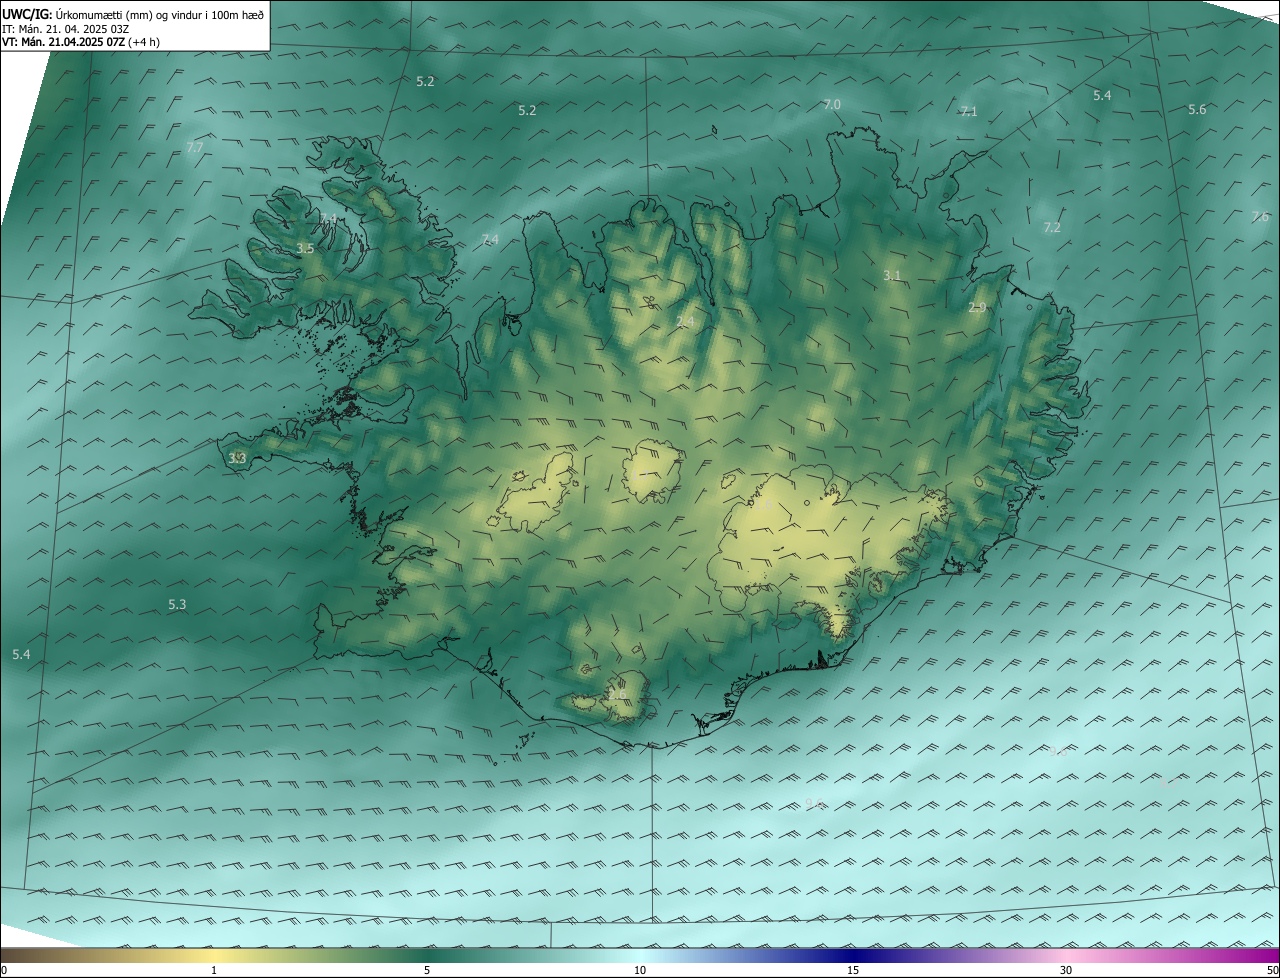The height and width of the screenshot is (978, 1280).
Task: Click the 2.6 value label on the map
Action: (617, 694)
